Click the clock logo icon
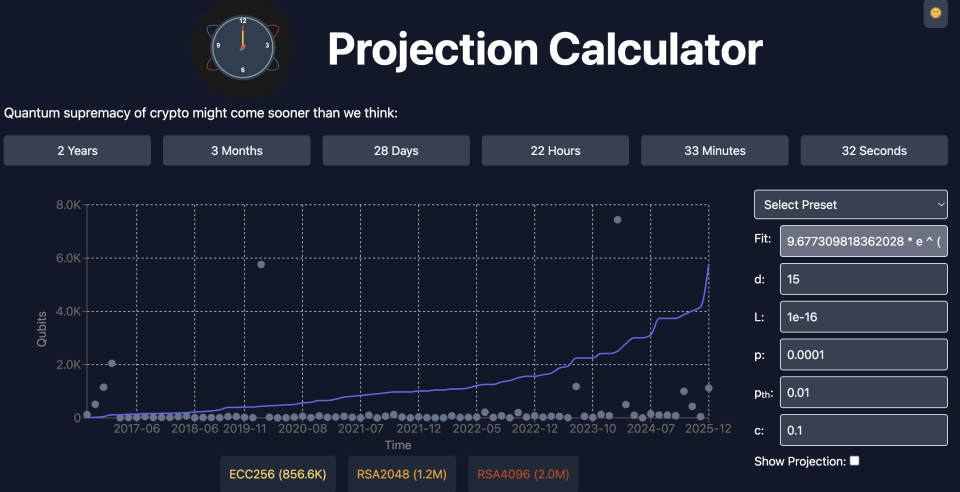 [242, 47]
